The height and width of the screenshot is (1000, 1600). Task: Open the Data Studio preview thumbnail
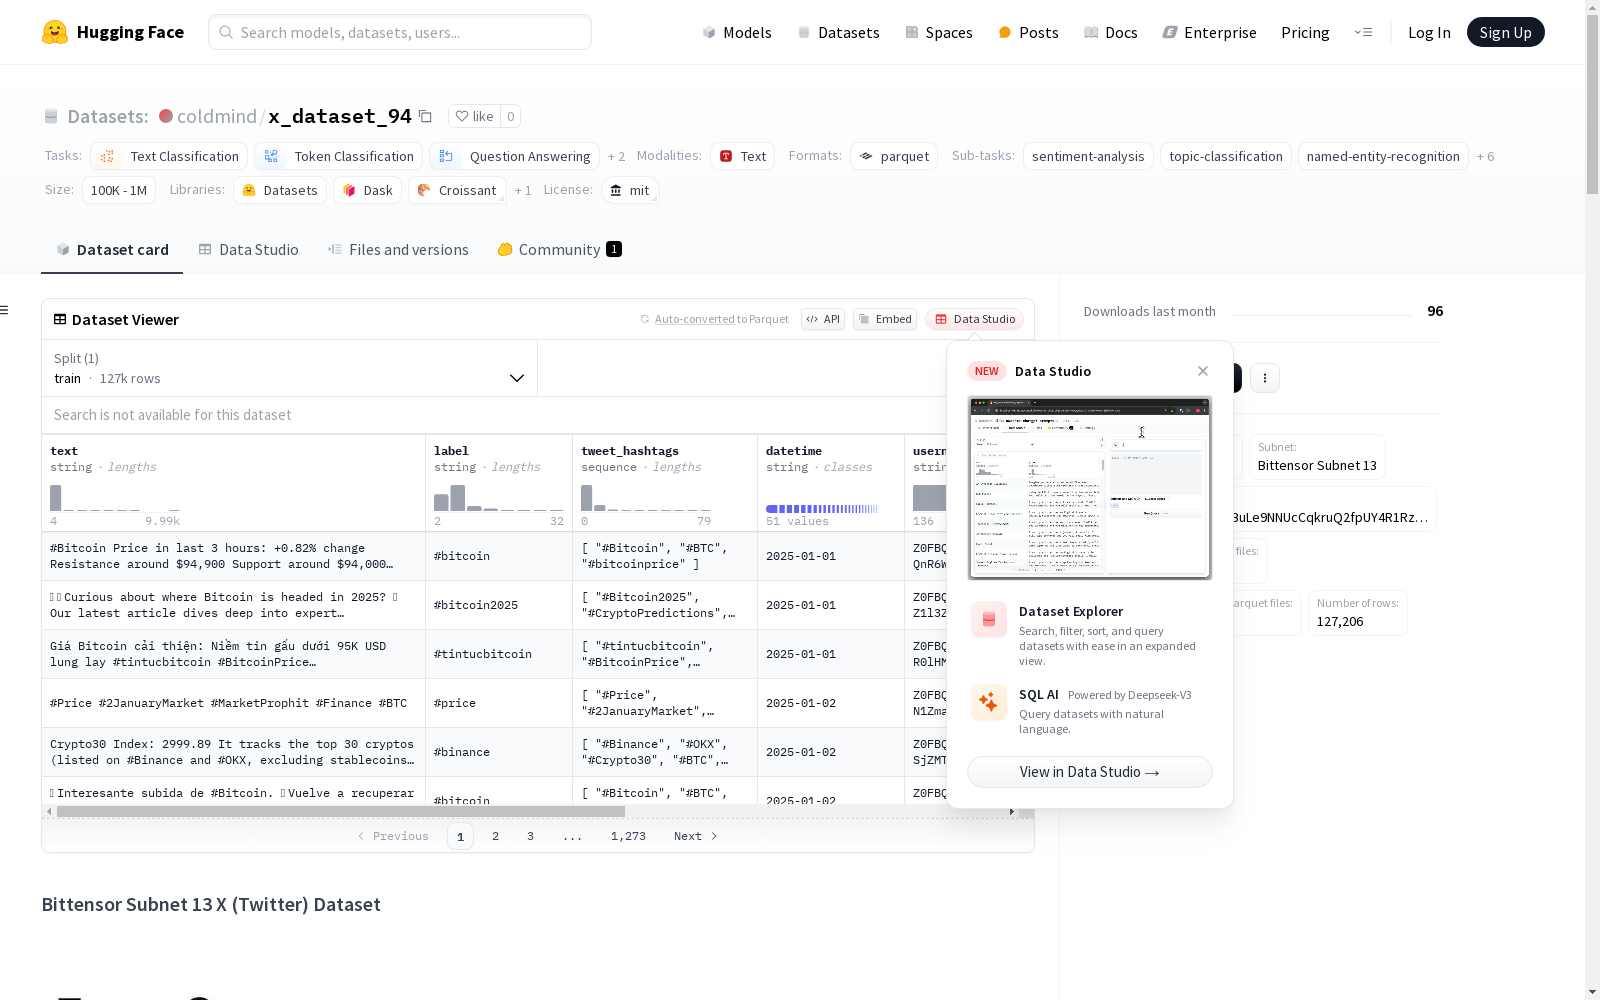click(1090, 488)
